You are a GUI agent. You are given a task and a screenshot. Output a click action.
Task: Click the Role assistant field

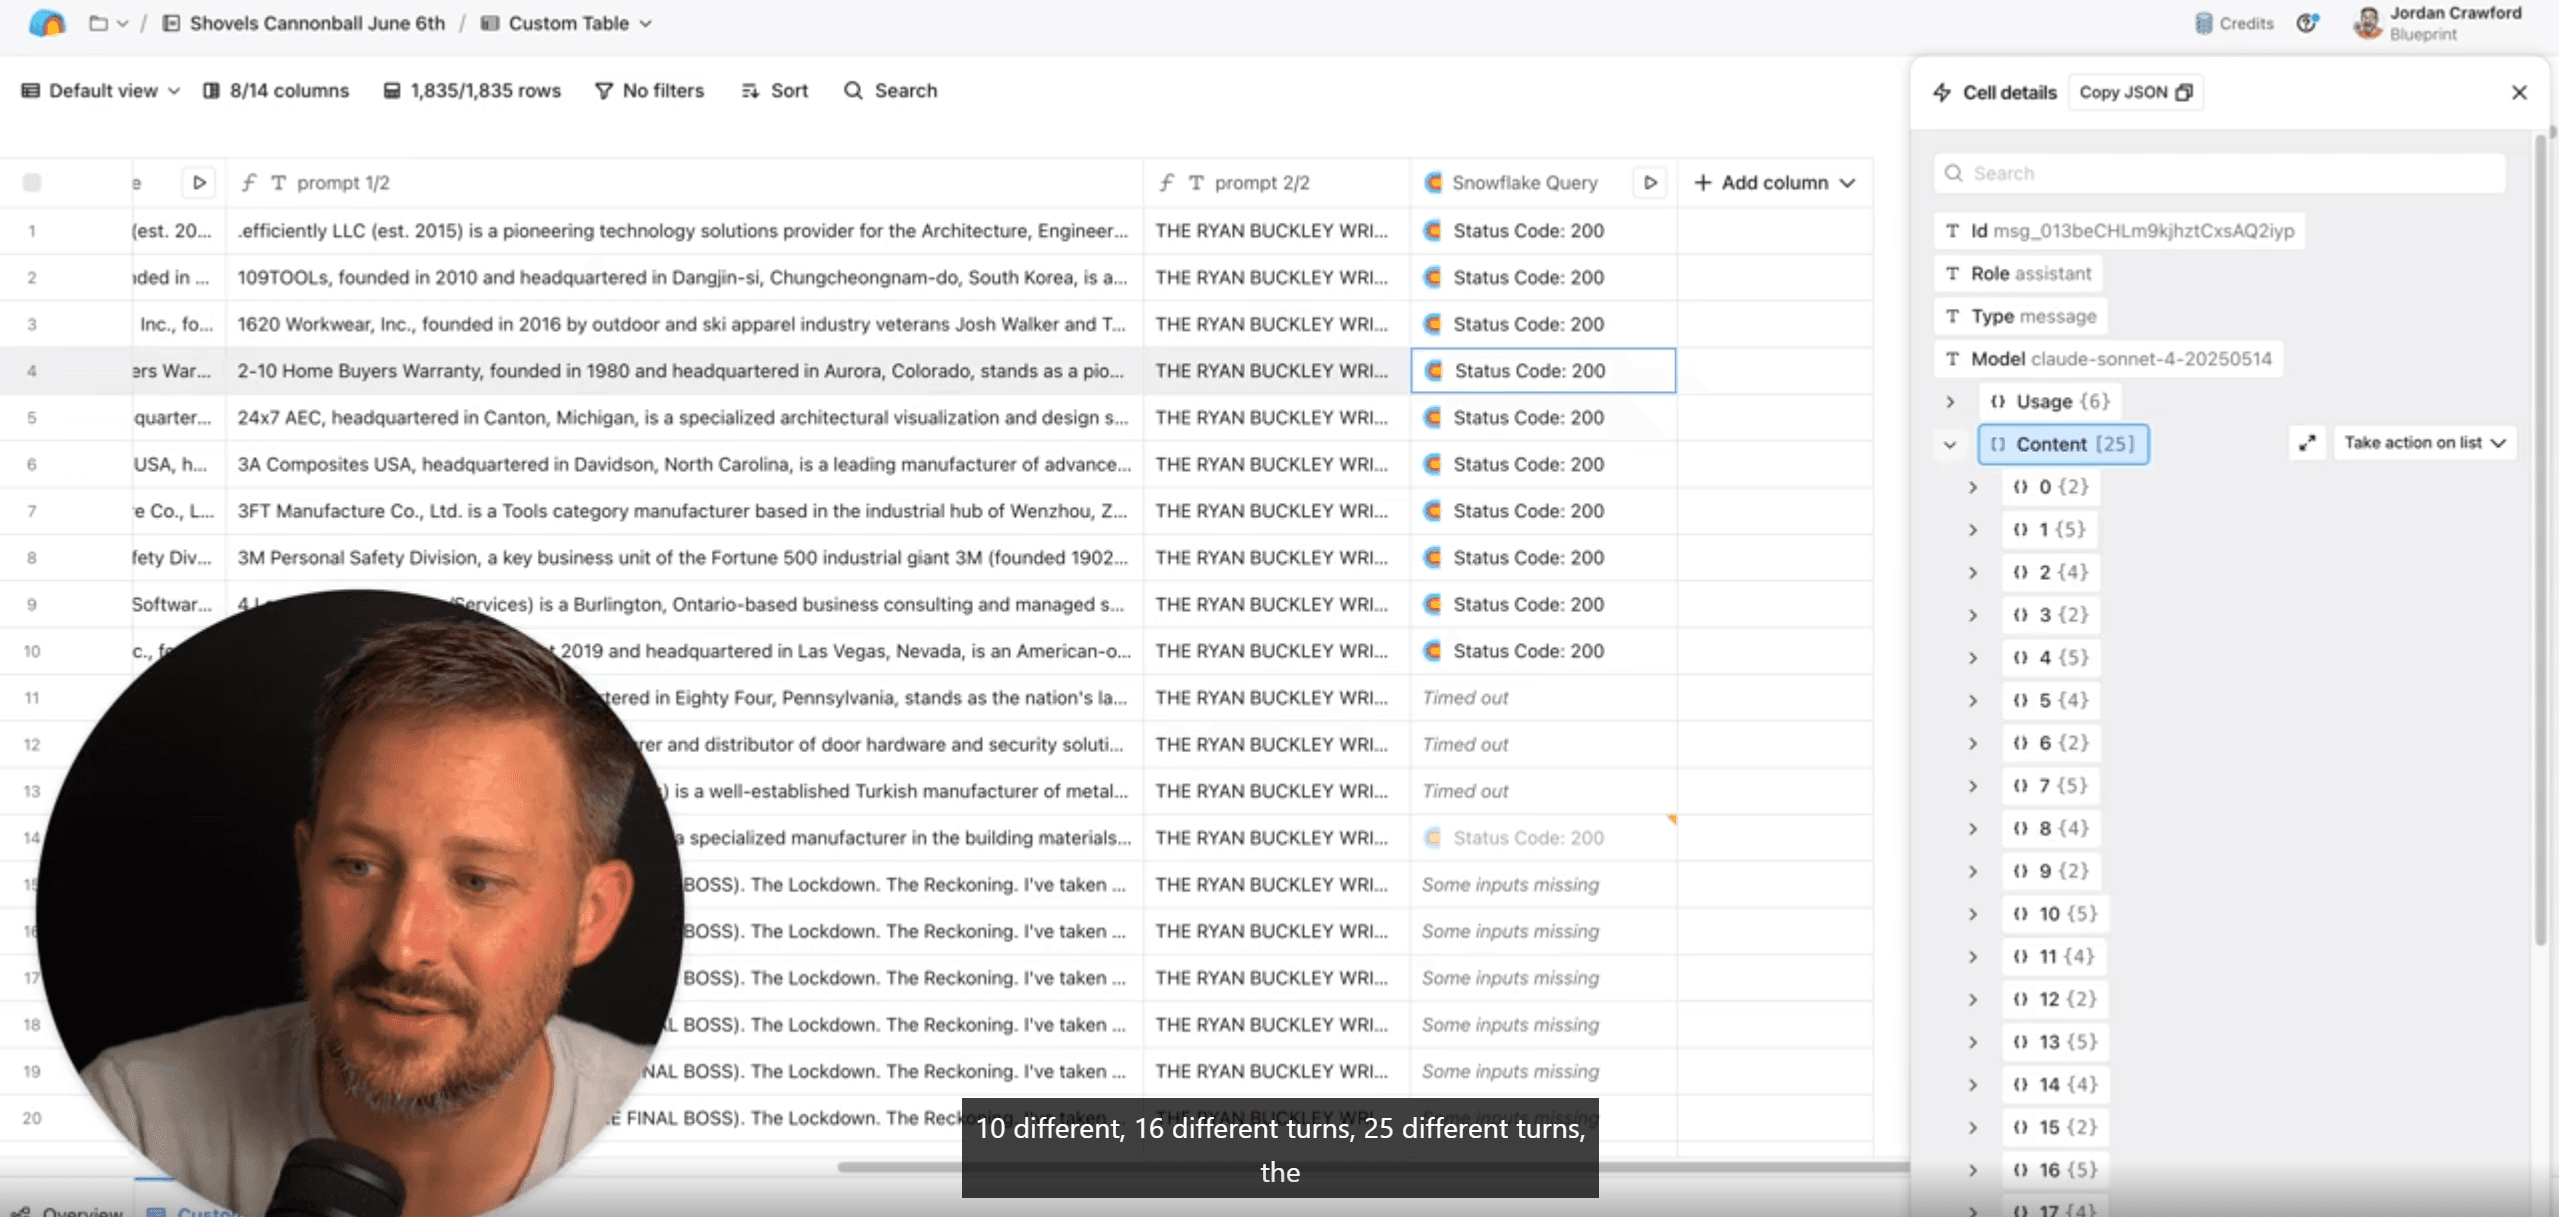tap(2018, 274)
